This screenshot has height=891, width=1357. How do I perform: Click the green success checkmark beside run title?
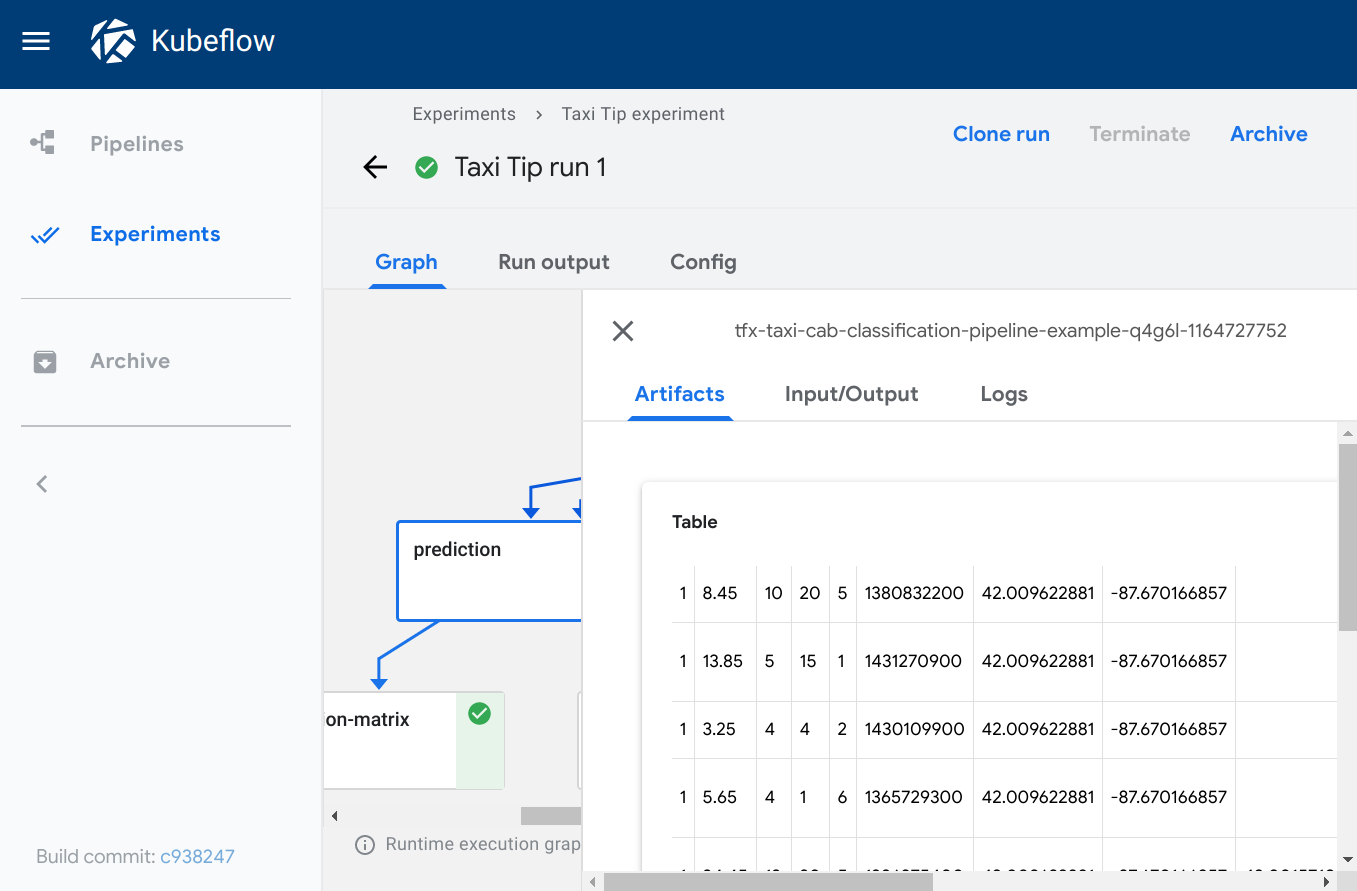[427, 167]
